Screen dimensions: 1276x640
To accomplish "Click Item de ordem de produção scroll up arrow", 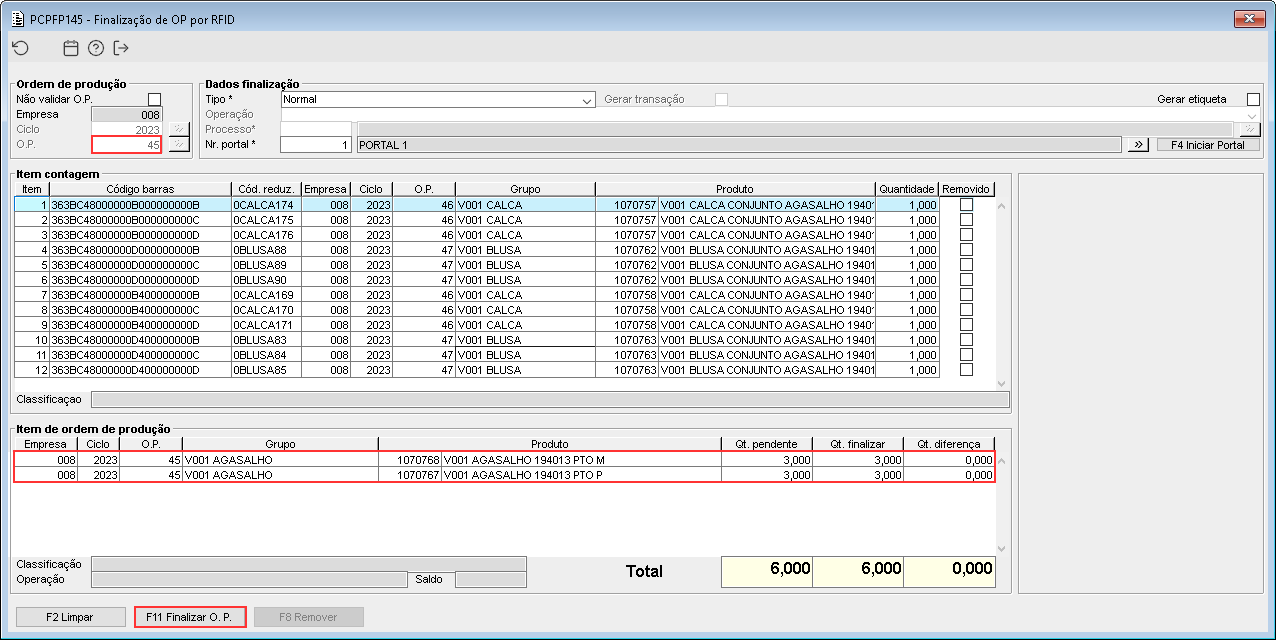I will (1002, 462).
